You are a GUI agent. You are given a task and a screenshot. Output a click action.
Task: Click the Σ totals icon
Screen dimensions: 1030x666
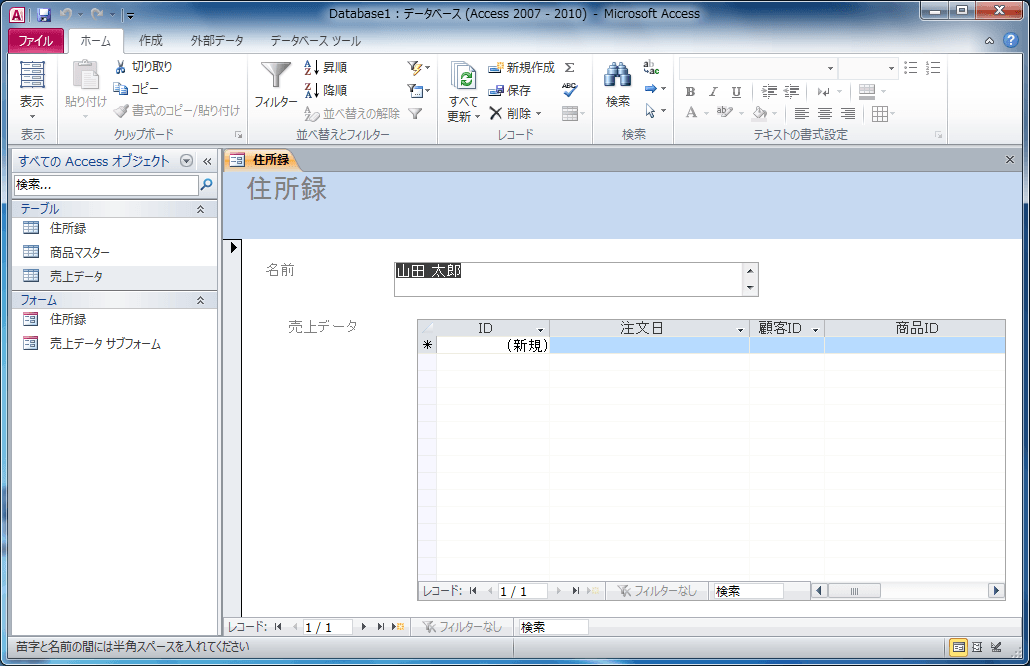tap(570, 67)
